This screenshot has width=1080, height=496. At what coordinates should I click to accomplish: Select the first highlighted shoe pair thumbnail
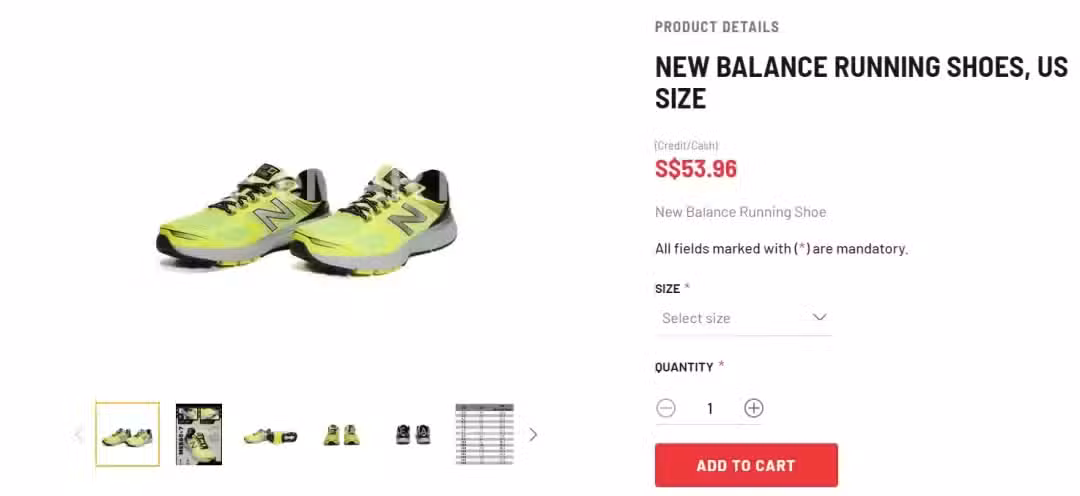point(127,434)
